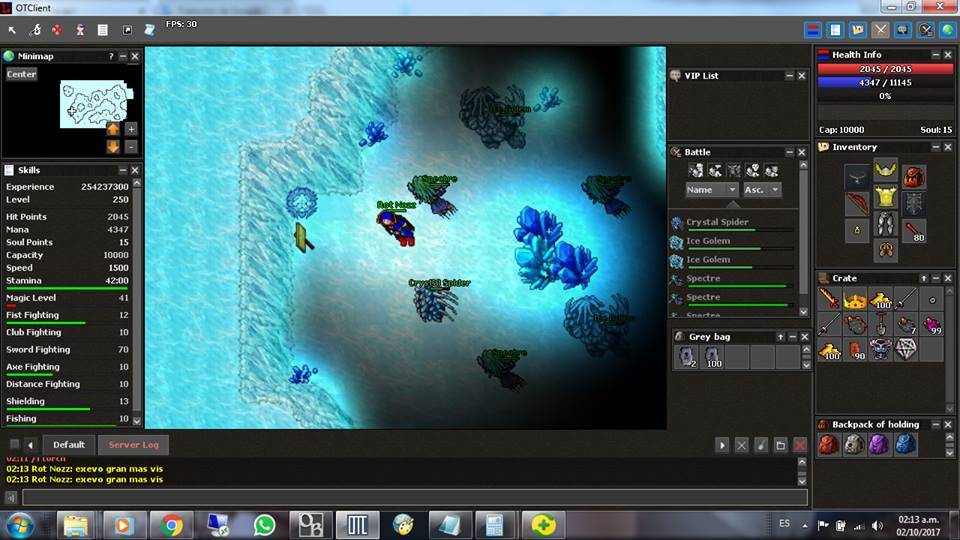This screenshot has height=540, width=960.
Task: Click the pink potion stack of 99 in Crate
Action: [932, 324]
